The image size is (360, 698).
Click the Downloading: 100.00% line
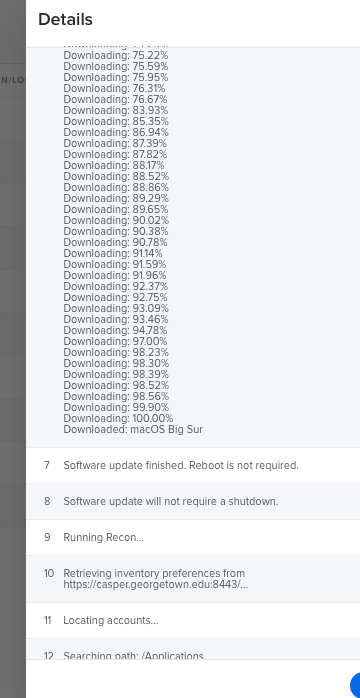coord(118,418)
